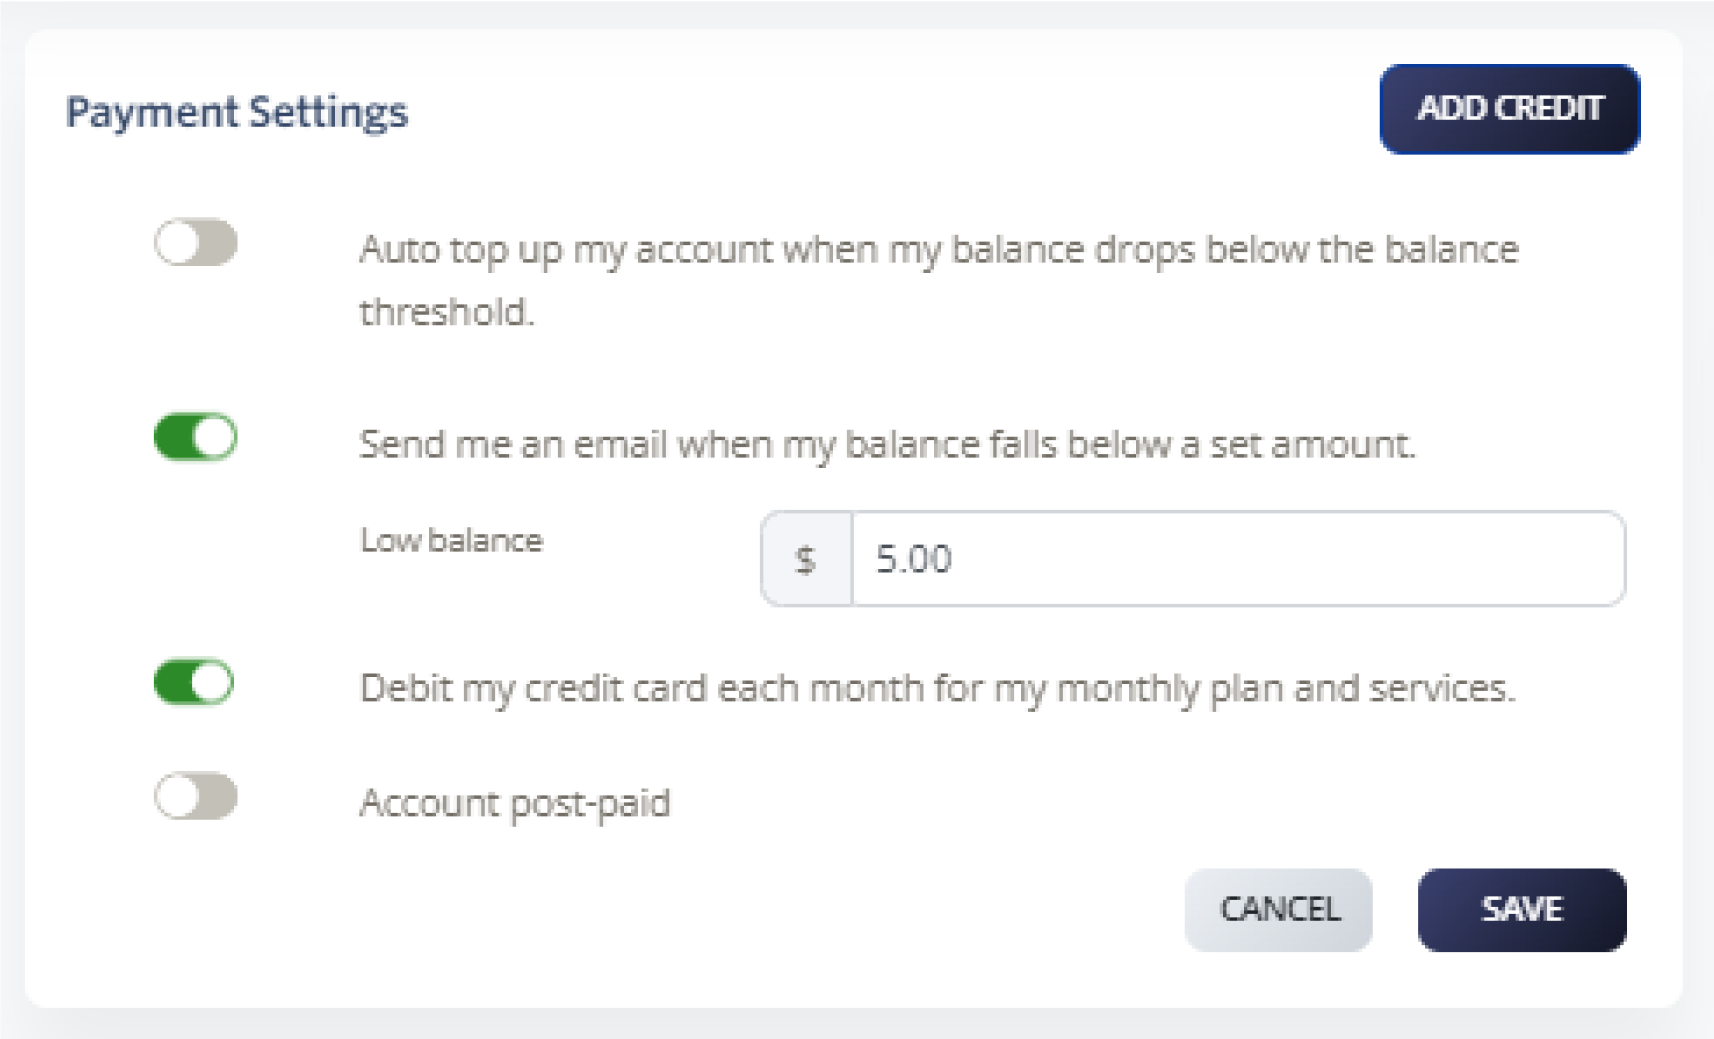1714x1039 pixels.
Task: Click the 'Account post-paid' label text
Action: point(515,803)
